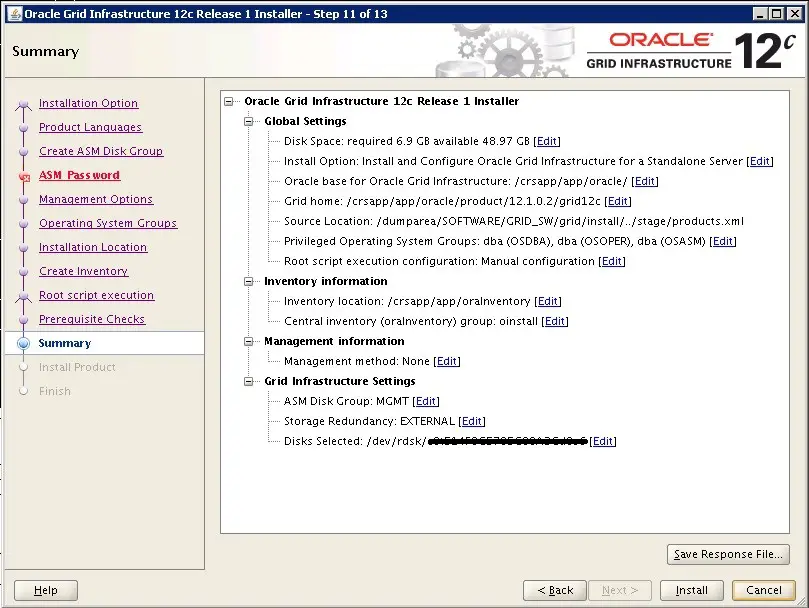Edit the Central inventory group
809x608 pixels.
(x=555, y=322)
